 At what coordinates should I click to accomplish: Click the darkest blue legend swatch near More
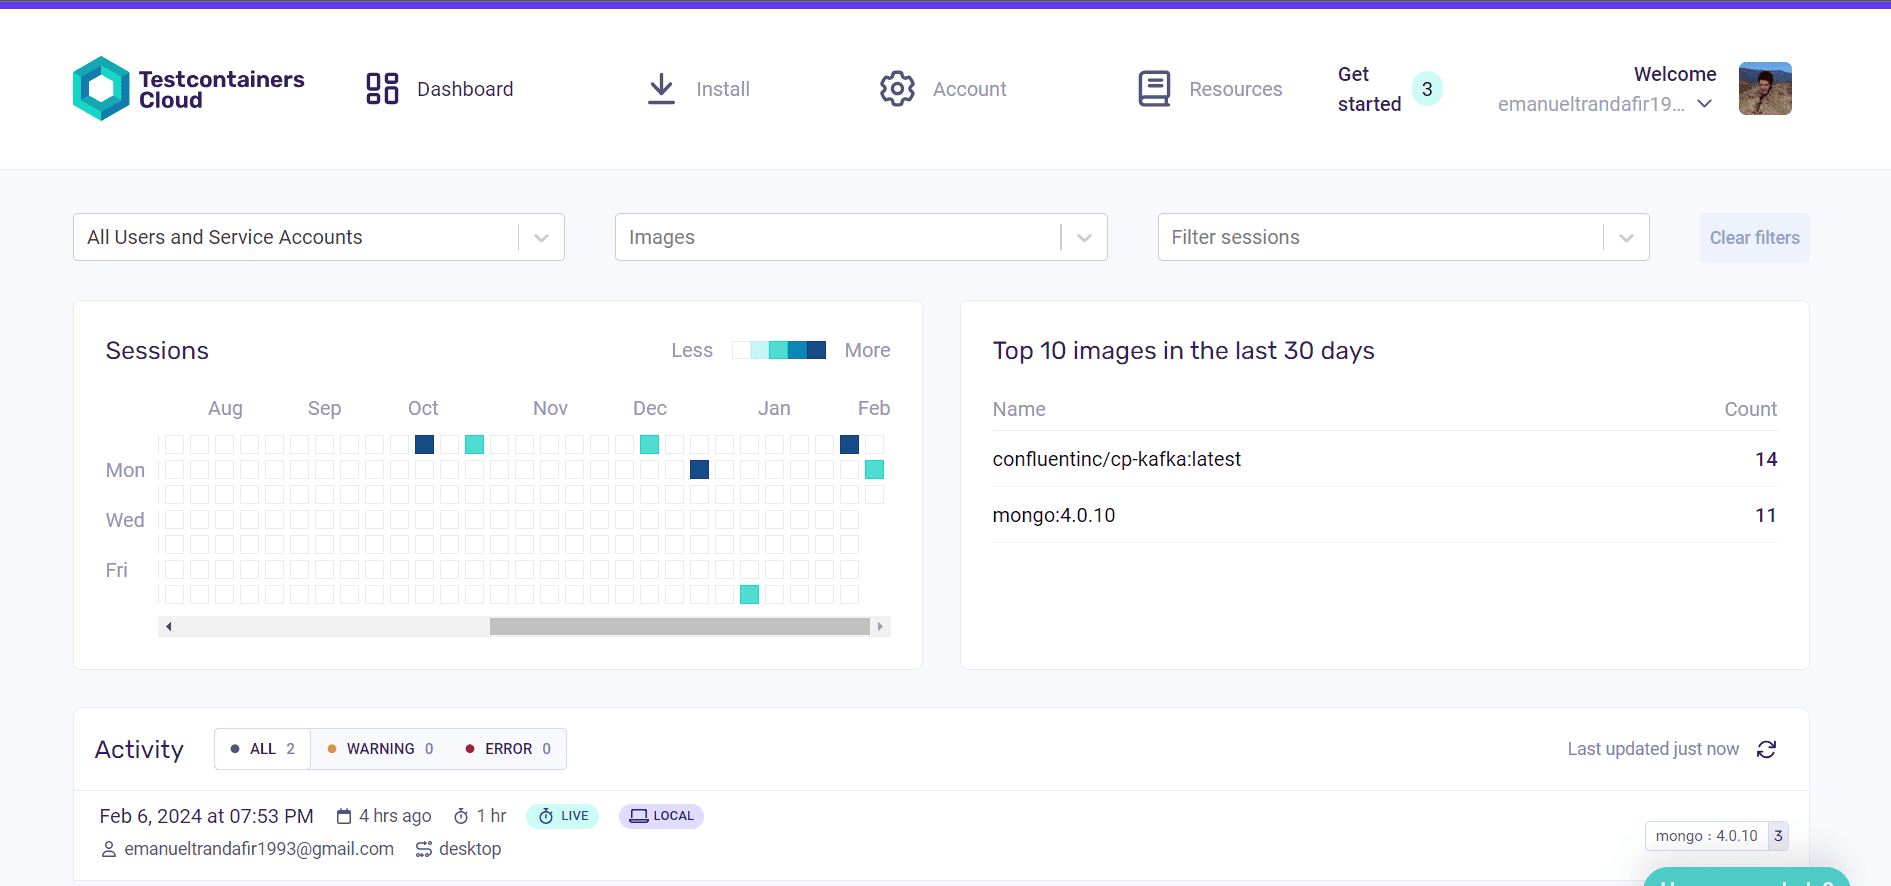tap(816, 350)
